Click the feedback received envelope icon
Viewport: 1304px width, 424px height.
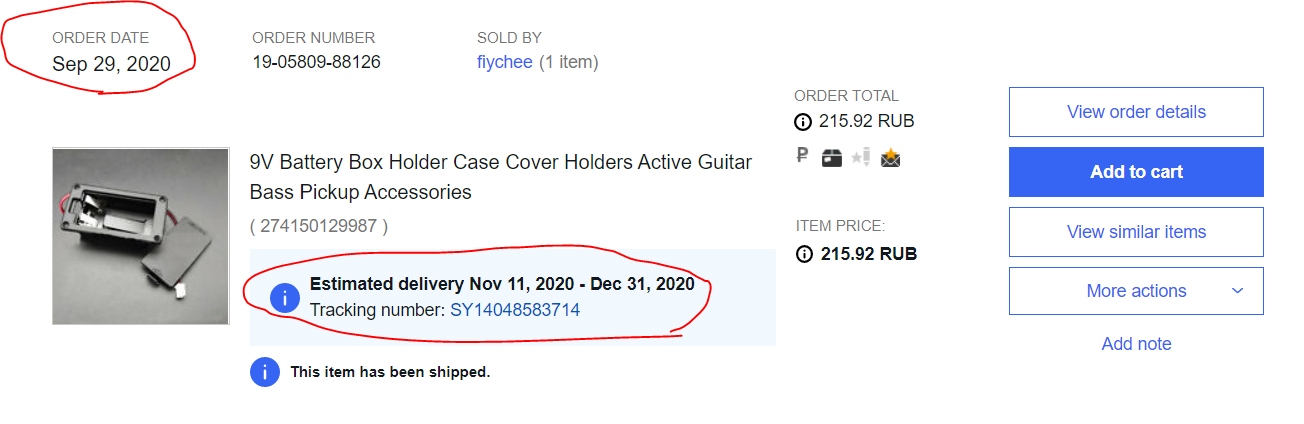tap(890, 157)
